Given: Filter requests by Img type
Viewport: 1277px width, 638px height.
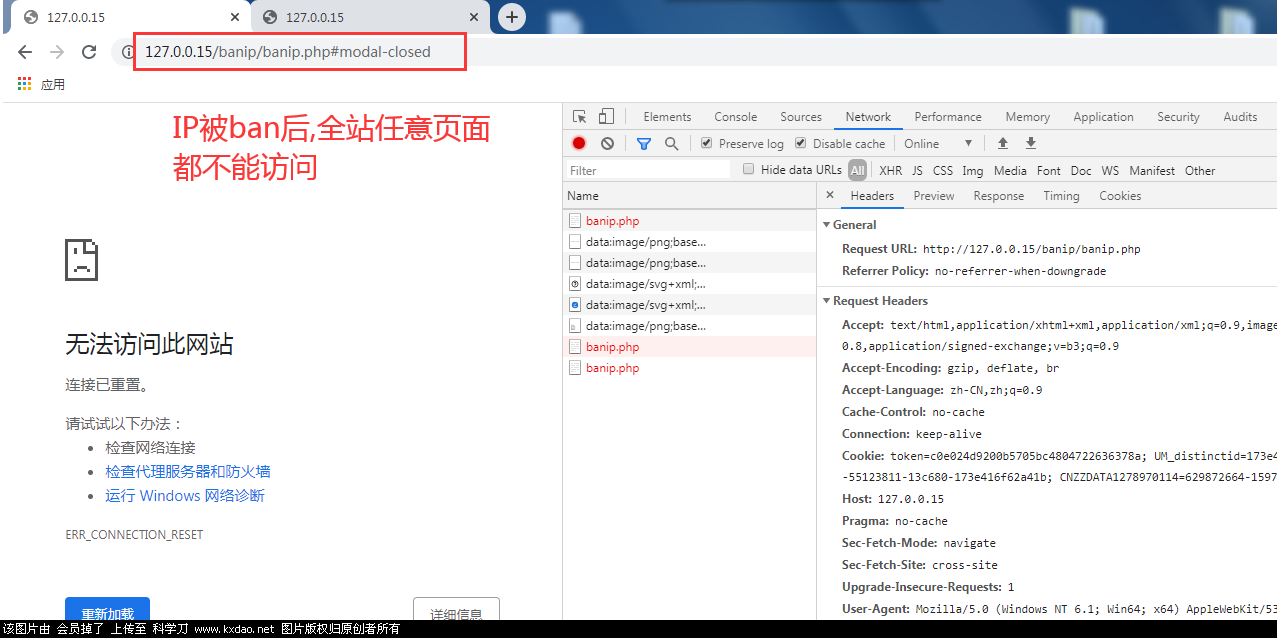Looking at the screenshot, I should (973, 171).
